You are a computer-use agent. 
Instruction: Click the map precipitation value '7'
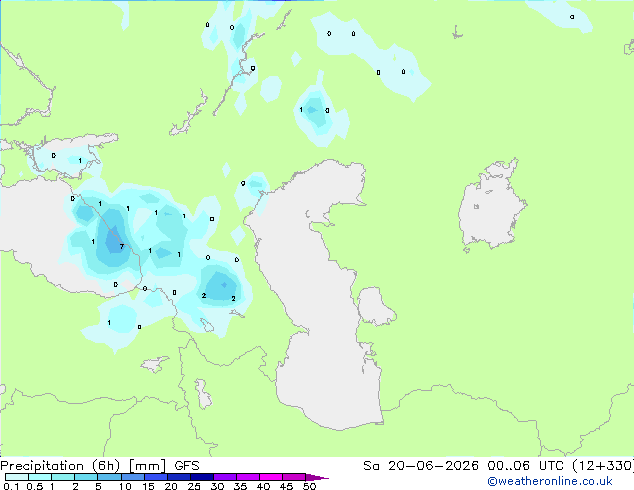pos(122,247)
